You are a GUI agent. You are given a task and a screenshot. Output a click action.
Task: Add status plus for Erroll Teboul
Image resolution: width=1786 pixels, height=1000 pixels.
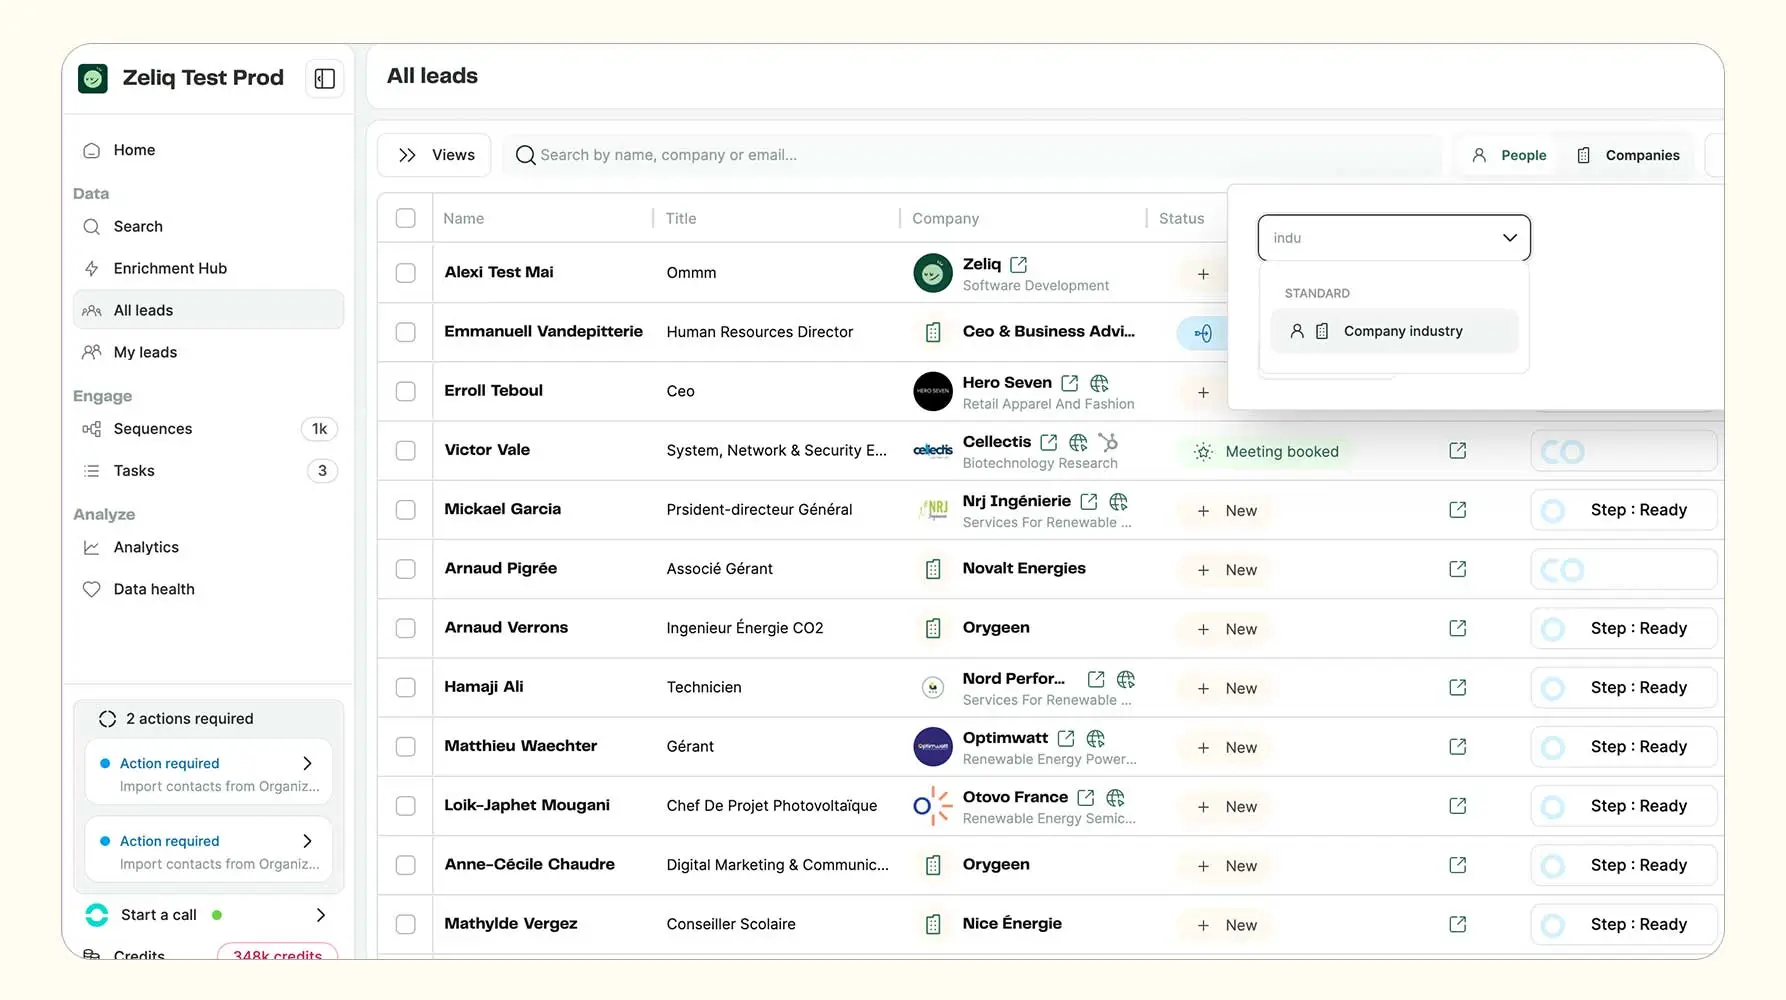click(x=1203, y=392)
